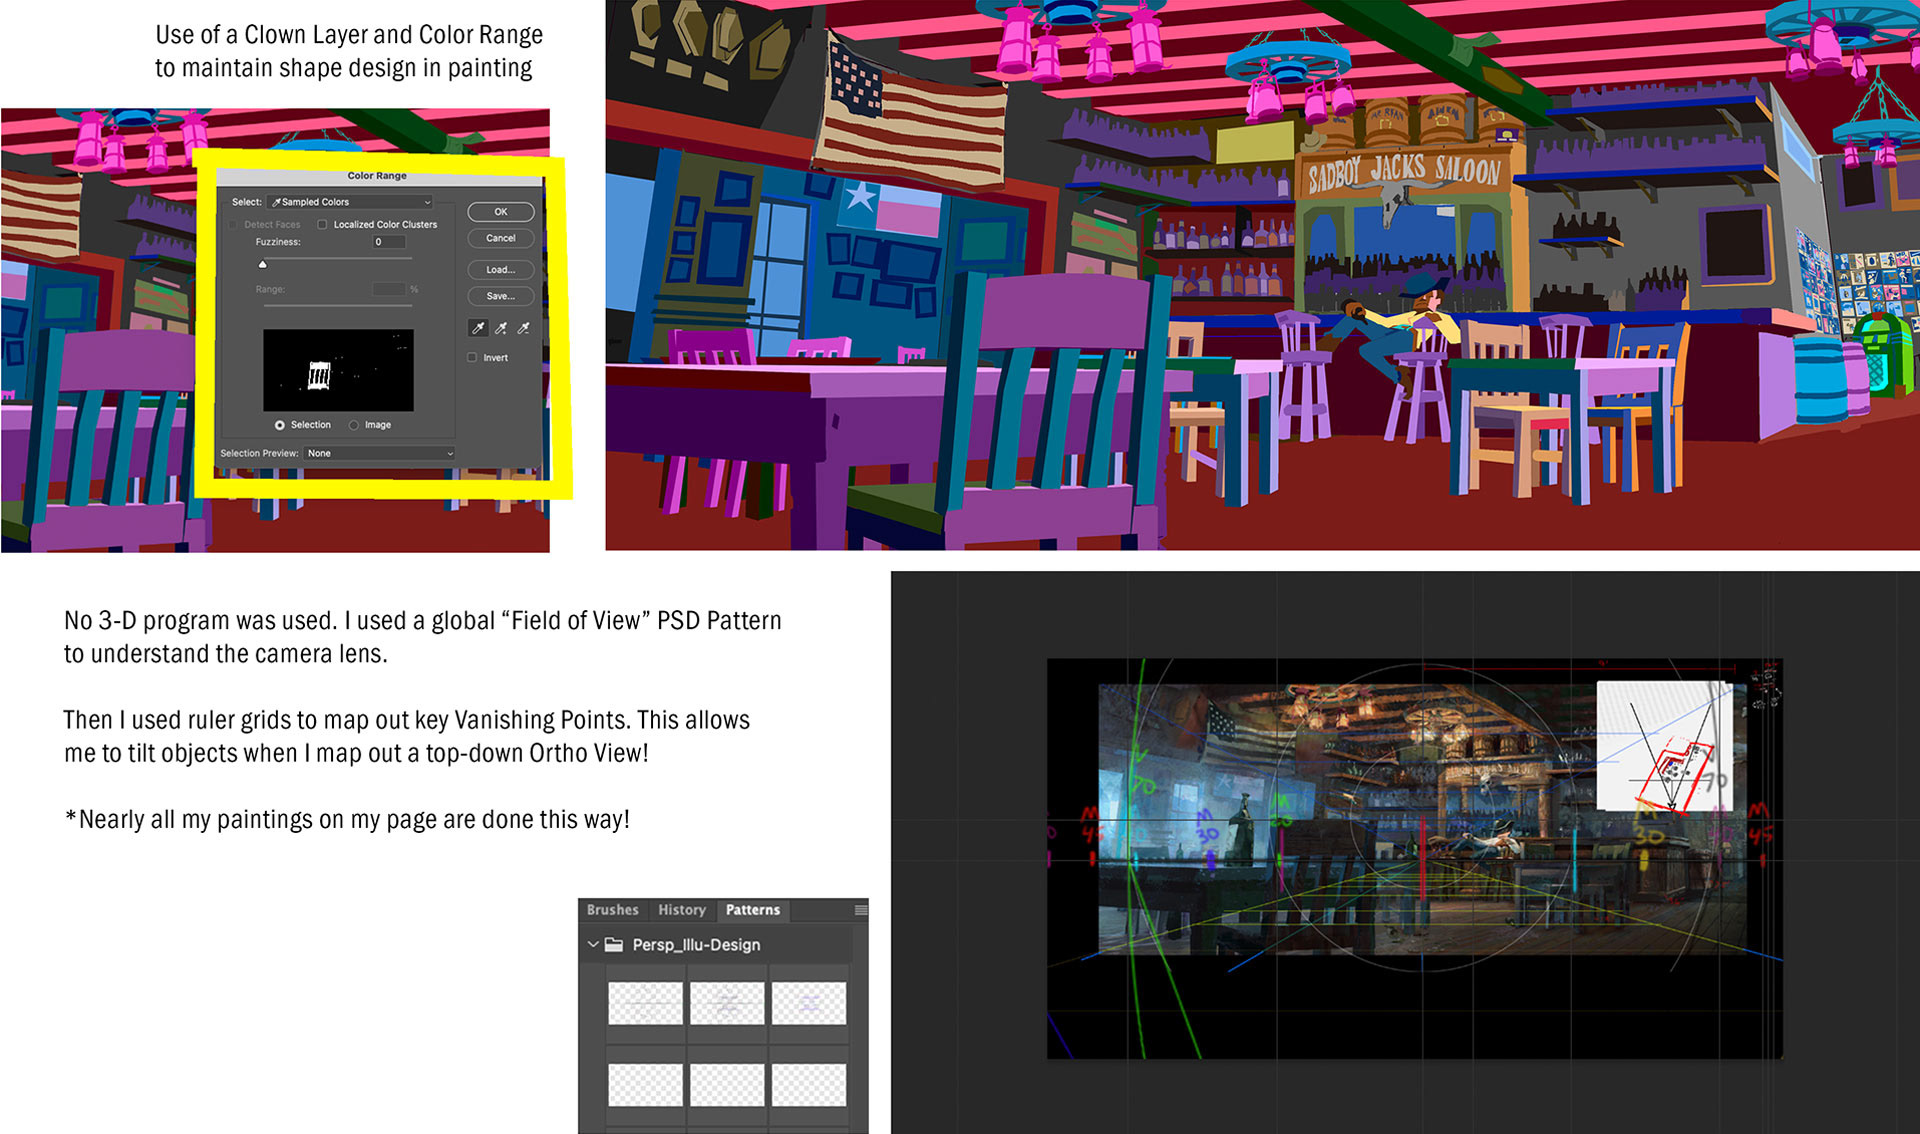This screenshot has width=1920, height=1134.
Task: Switch to the History tab
Action: (682, 910)
